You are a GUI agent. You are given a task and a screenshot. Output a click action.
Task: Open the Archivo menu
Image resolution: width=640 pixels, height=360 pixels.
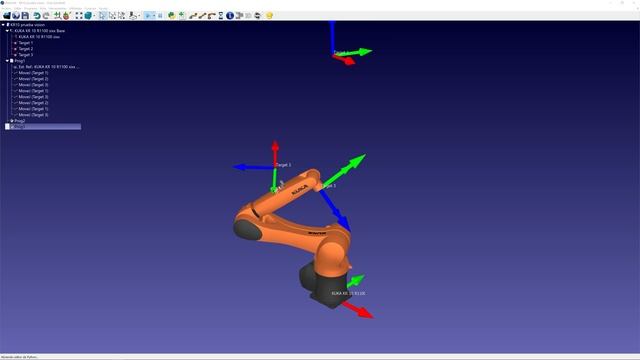(7, 9)
